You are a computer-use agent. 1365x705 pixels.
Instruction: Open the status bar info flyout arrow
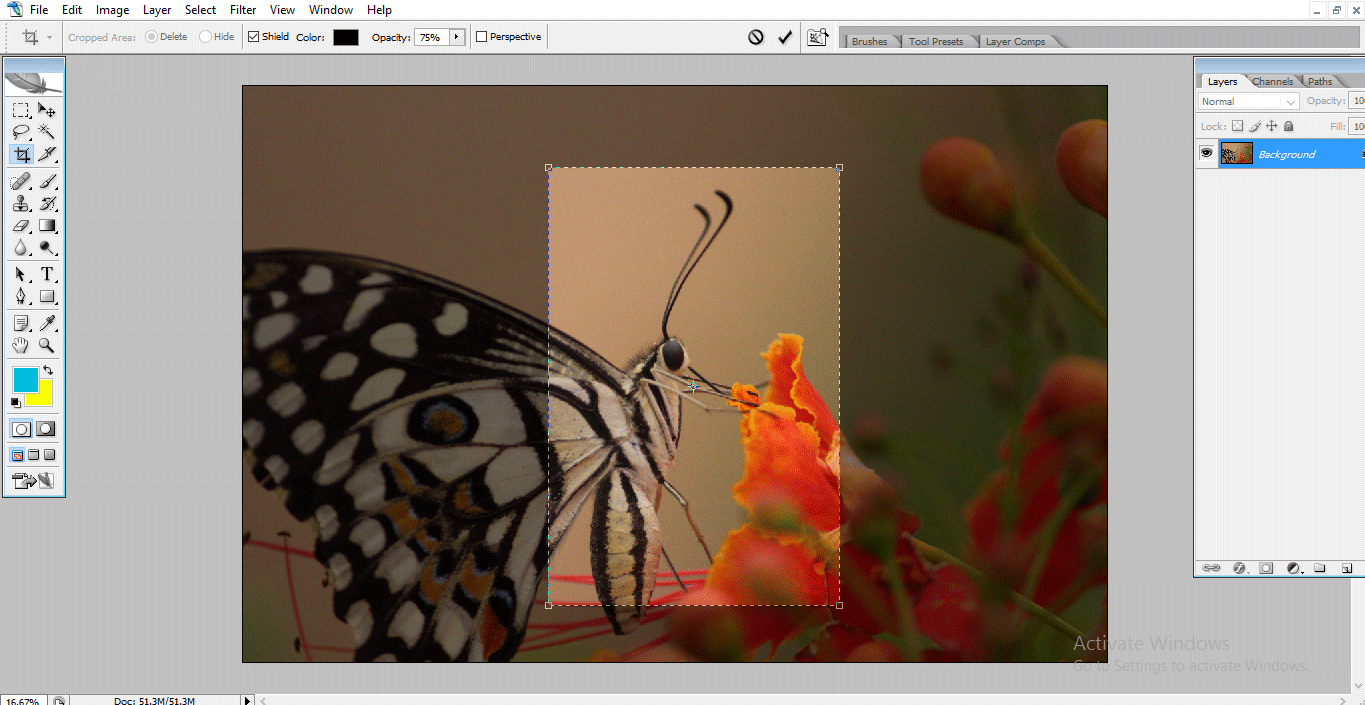pos(248,701)
